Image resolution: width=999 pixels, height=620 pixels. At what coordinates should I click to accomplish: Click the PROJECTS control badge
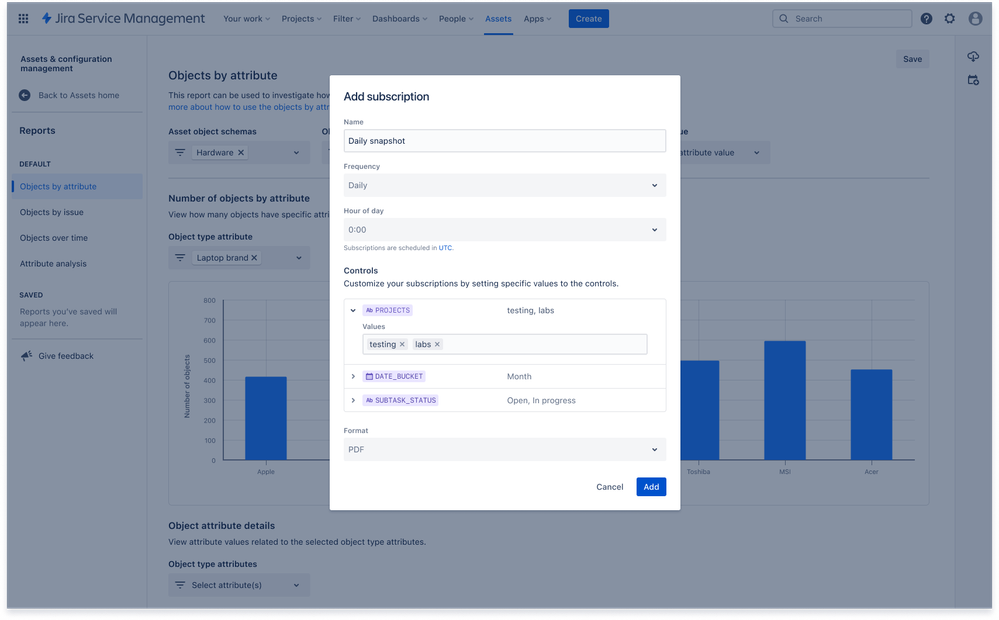click(387, 310)
